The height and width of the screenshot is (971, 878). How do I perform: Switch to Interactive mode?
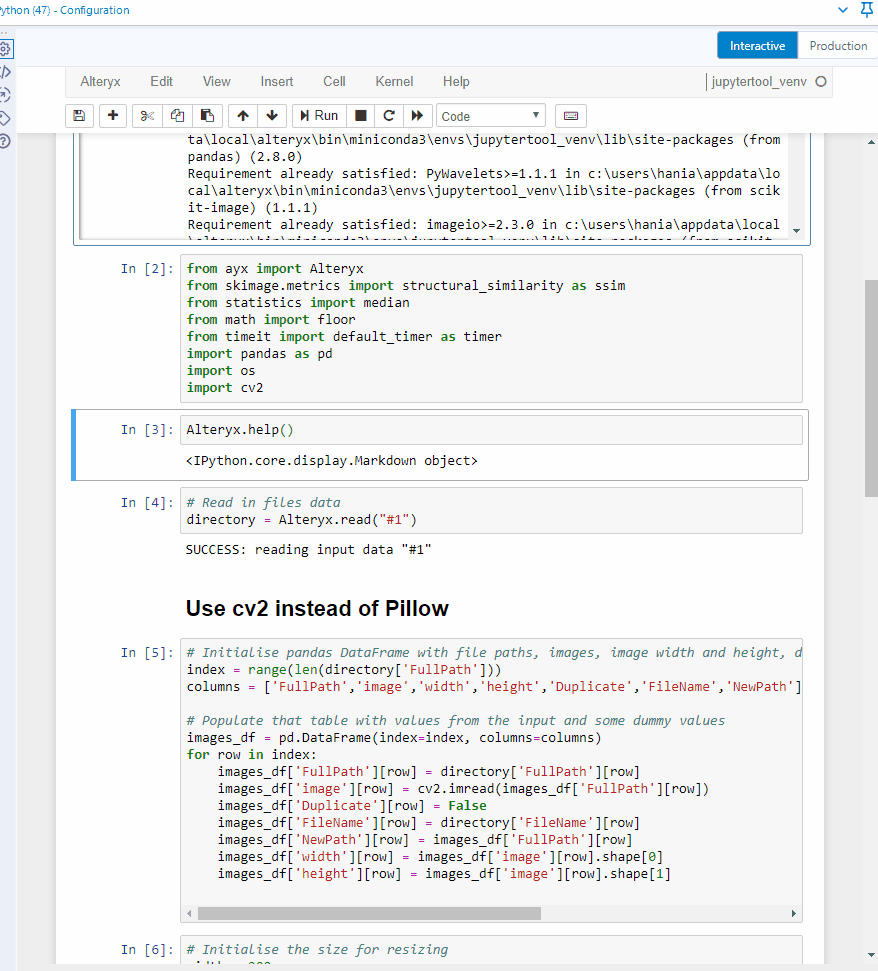(x=757, y=46)
